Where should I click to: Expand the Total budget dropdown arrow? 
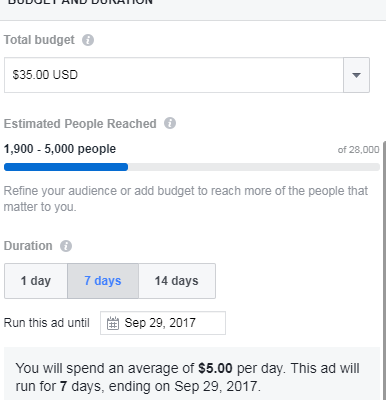356,75
